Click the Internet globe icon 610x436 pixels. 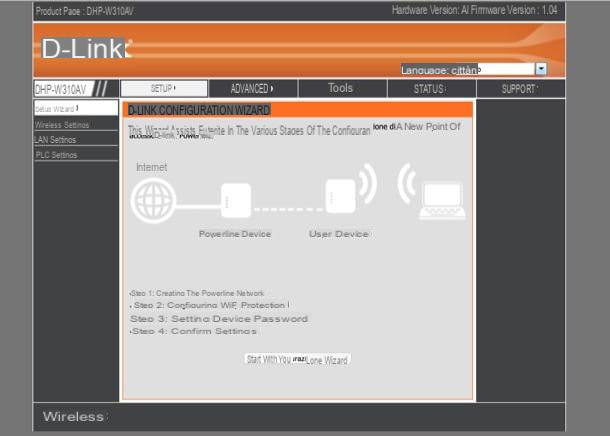153,201
